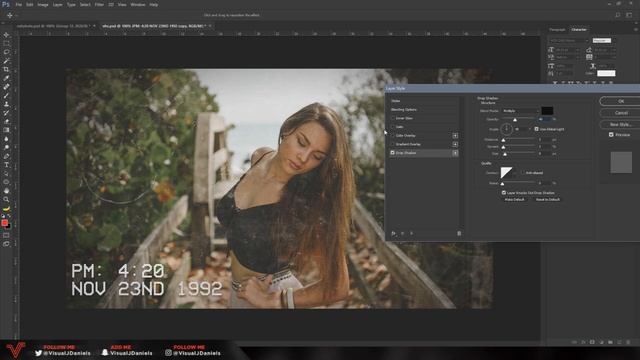The height and width of the screenshot is (360, 640).
Task: Click the Opacity value input field
Action: 544,119
